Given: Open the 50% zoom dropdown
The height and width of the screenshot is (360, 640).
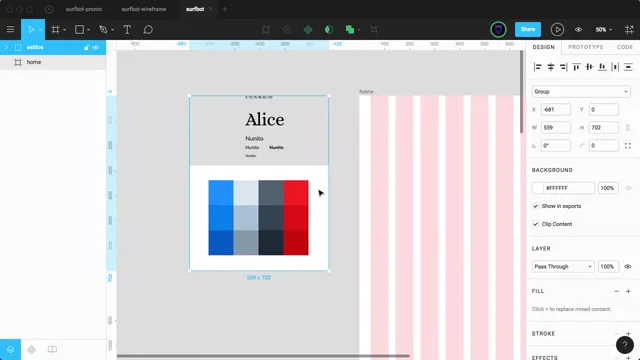Looking at the screenshot, I should (x=603, y=29).
